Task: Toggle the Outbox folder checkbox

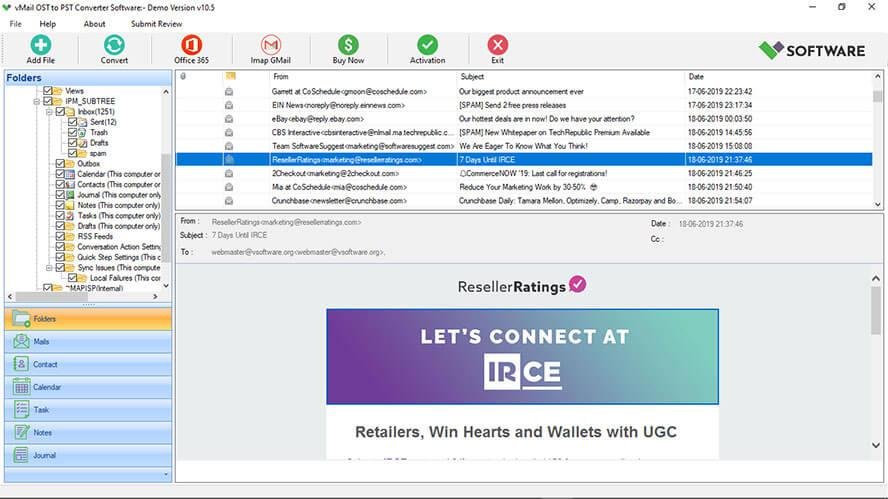Action: pos(61,164)
